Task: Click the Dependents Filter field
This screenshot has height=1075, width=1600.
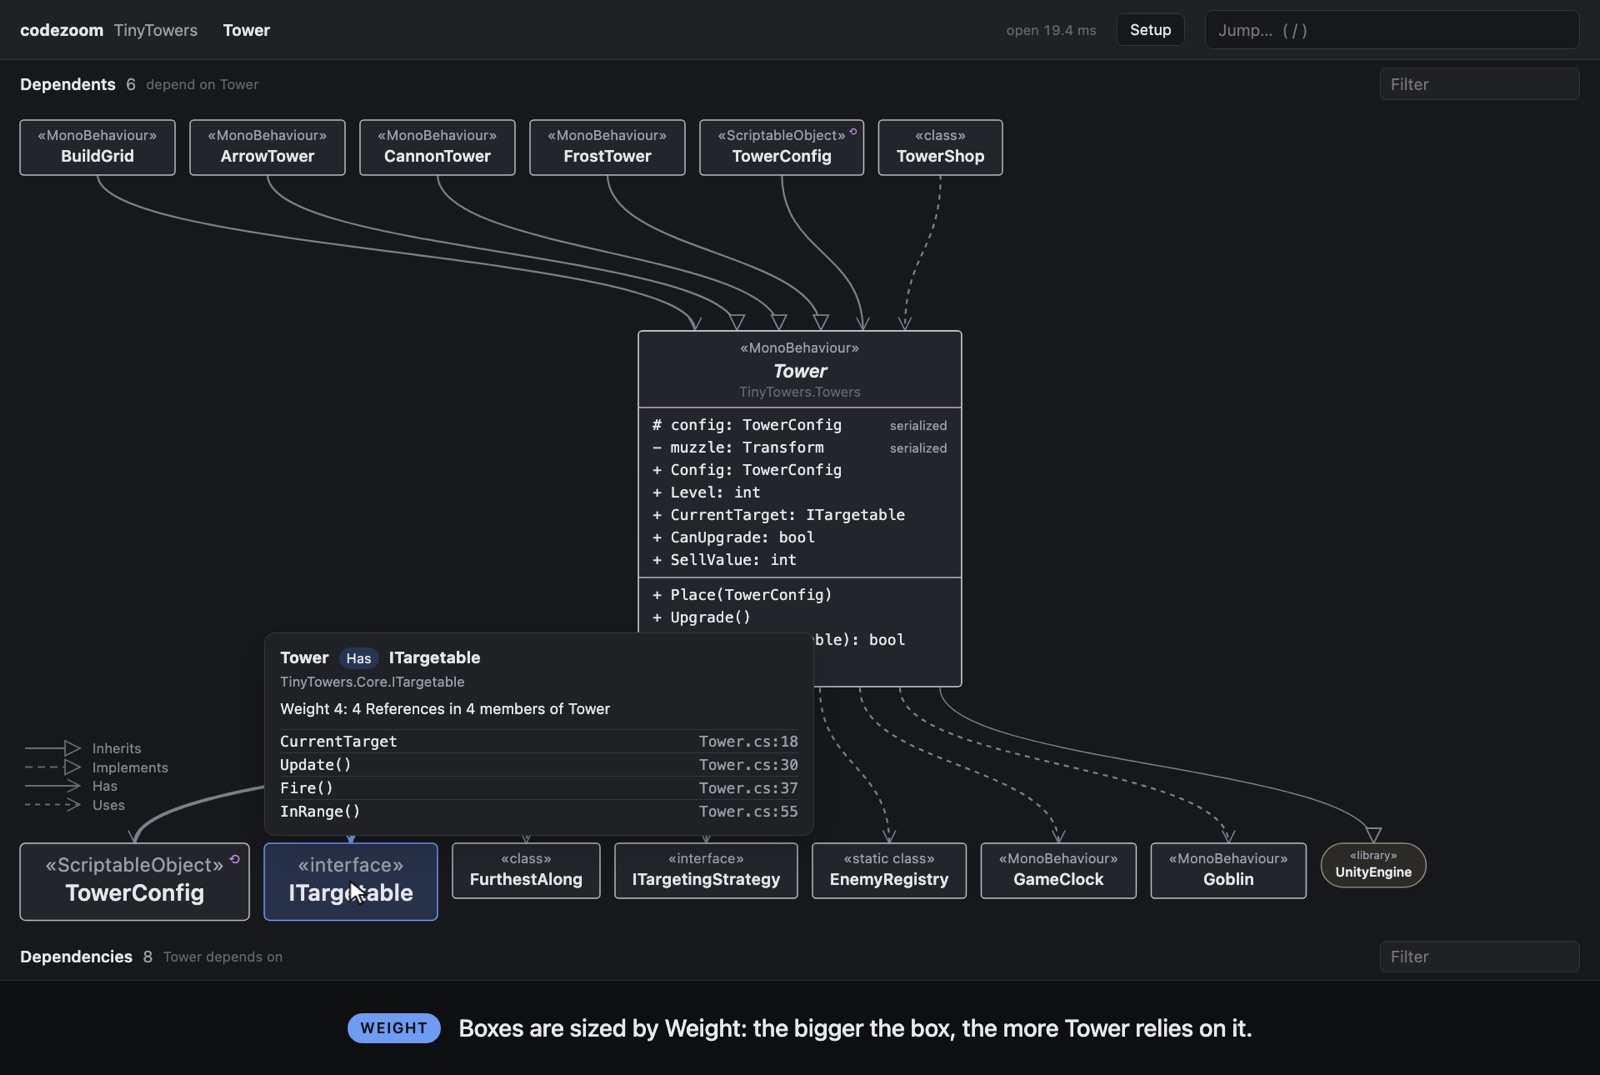Action: pos(1479,84)
